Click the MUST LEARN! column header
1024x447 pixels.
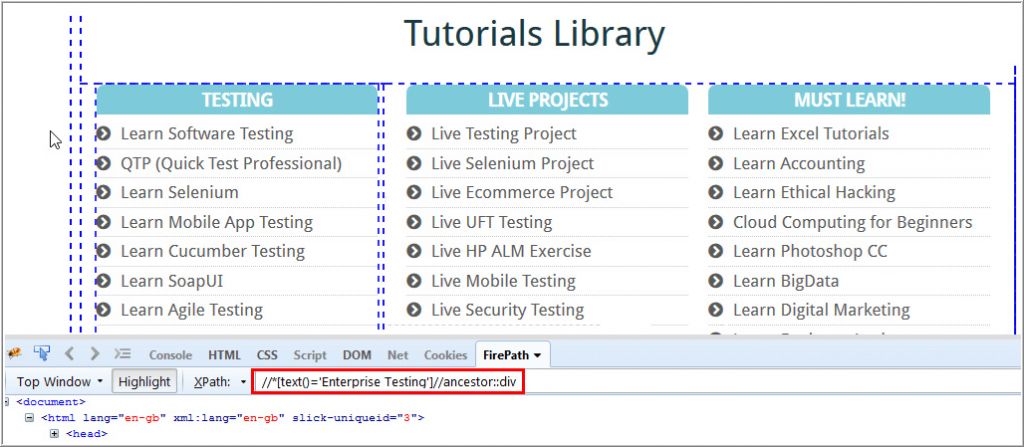point(849,100)
